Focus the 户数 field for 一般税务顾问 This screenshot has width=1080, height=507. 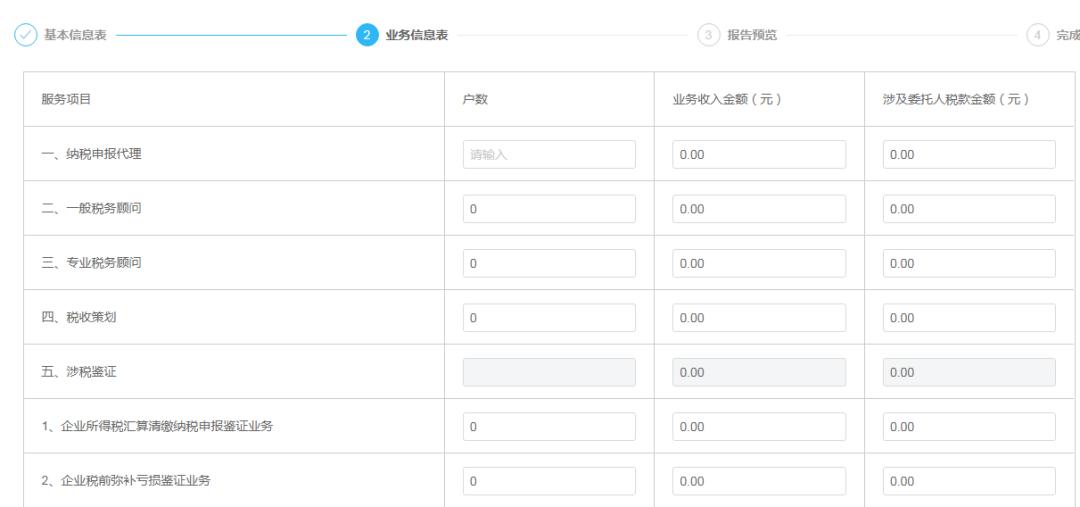tap(549, 209)
